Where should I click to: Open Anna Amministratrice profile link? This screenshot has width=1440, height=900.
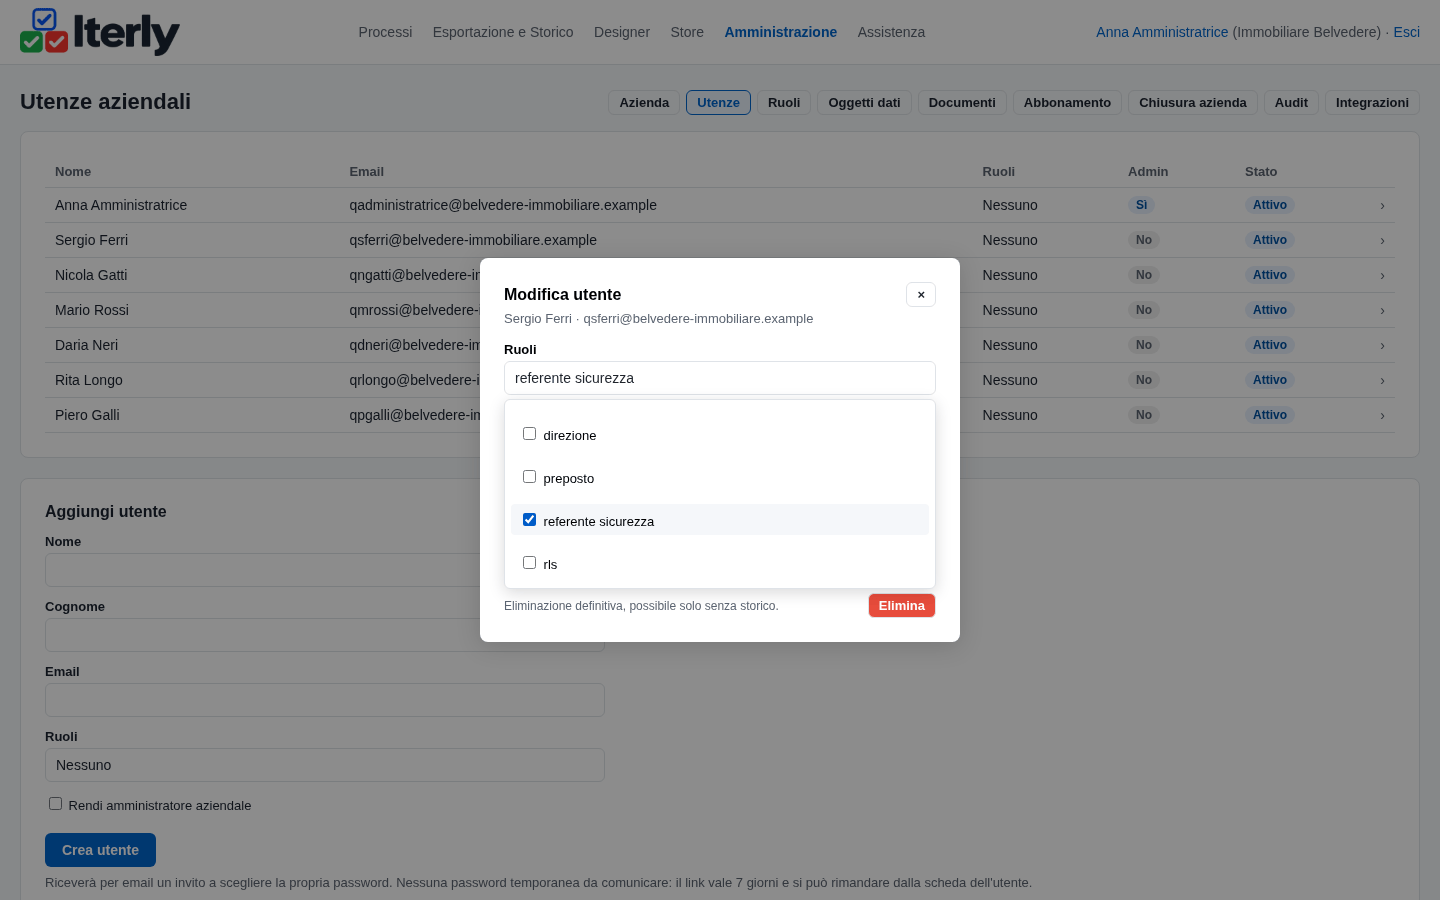tap(1162, 32)
